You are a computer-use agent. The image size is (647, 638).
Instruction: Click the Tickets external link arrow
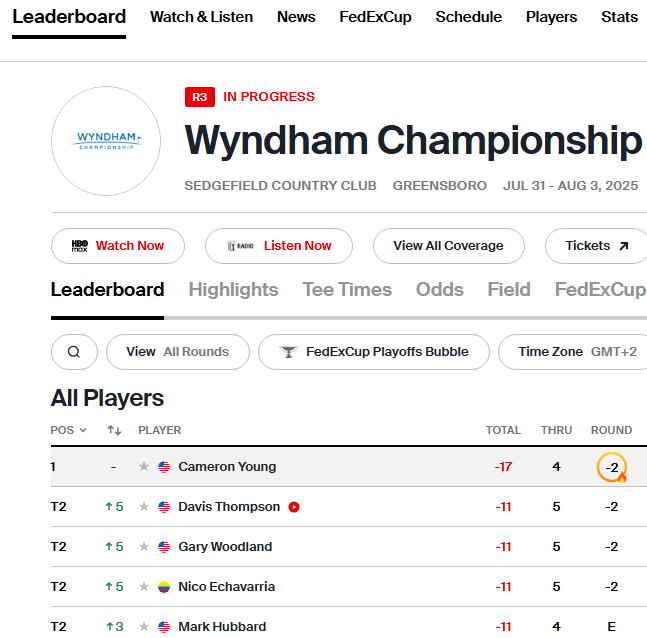[624, 246]
